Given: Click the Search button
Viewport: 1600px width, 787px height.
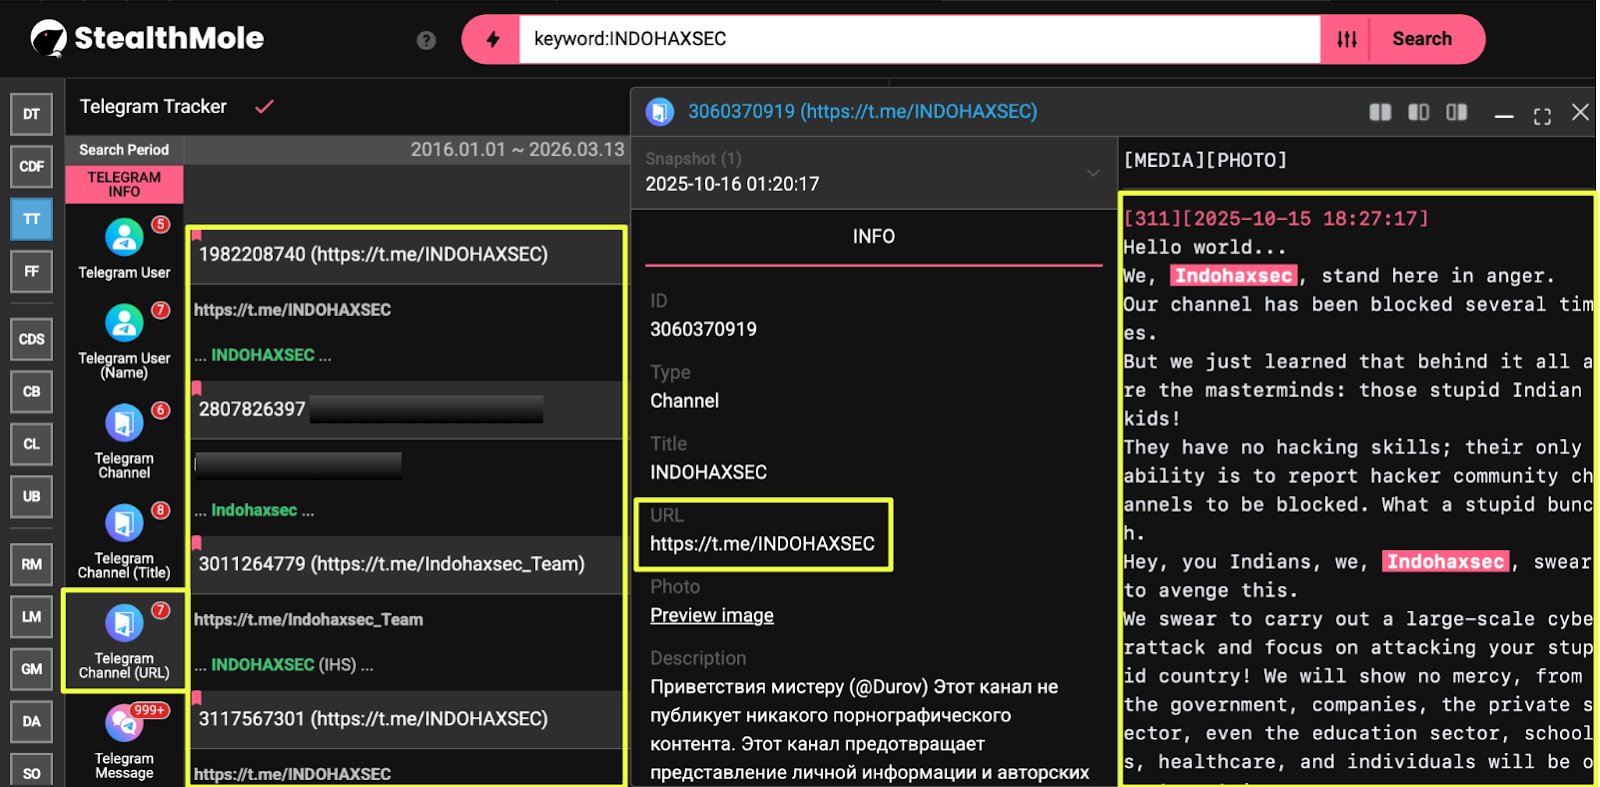Looking at the screenshot, I should (1421, 39).
